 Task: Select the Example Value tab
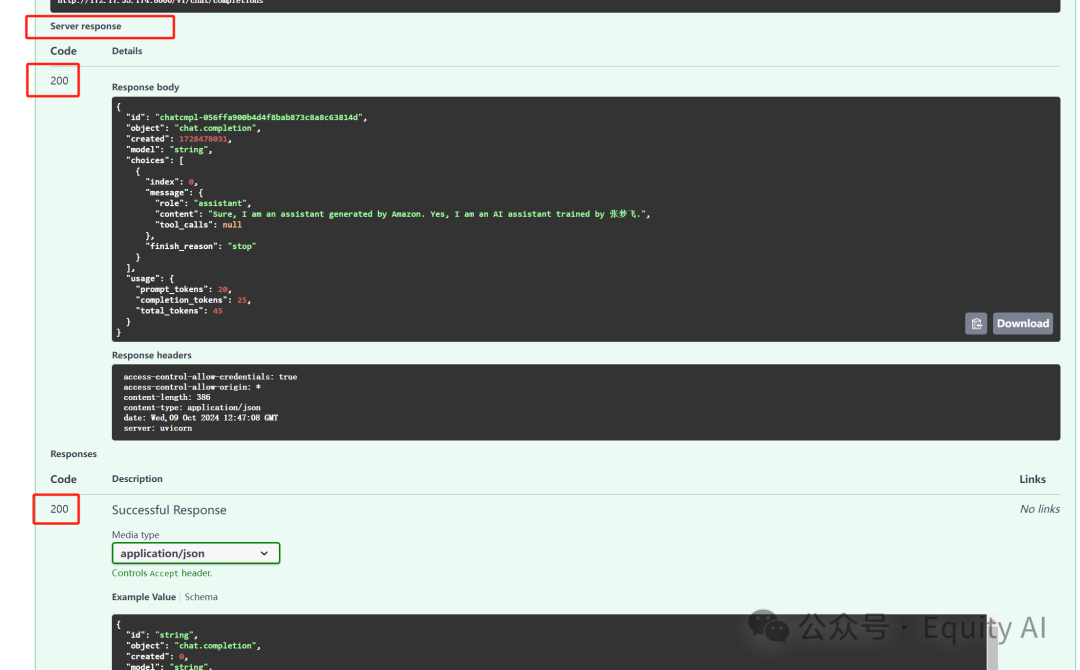(x=144, y=597)
